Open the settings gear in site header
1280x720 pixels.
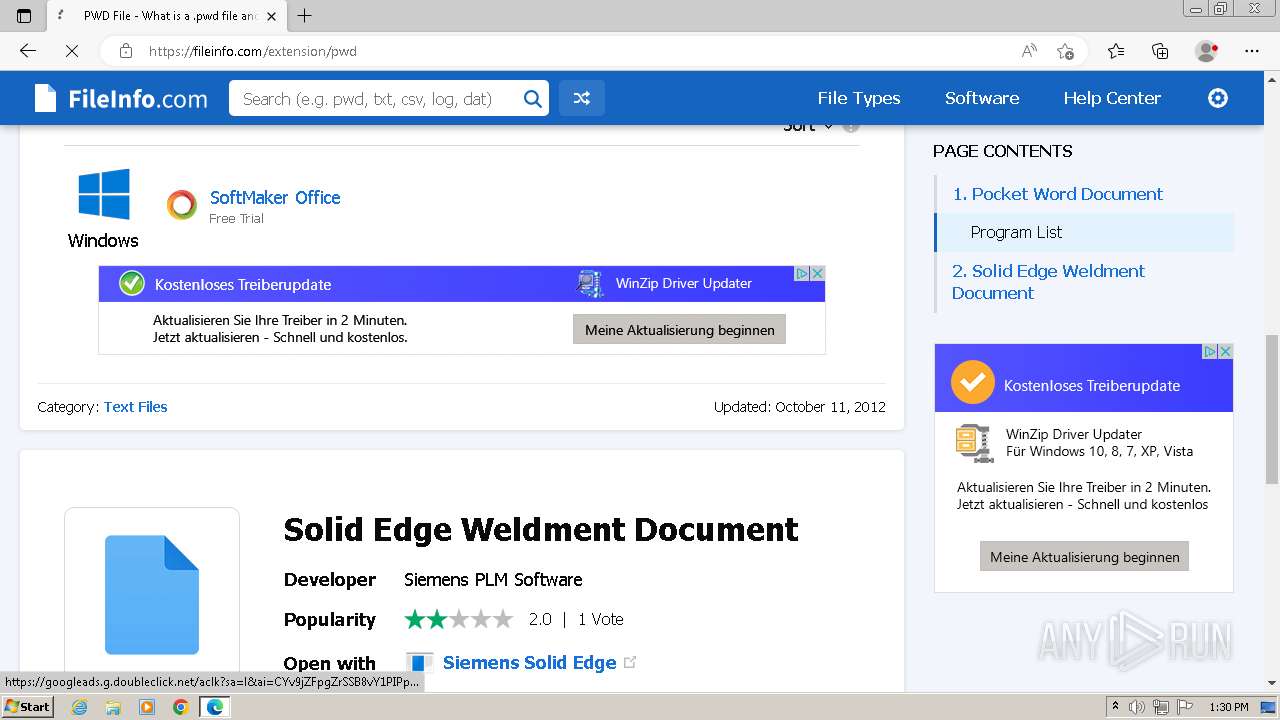1218,98
